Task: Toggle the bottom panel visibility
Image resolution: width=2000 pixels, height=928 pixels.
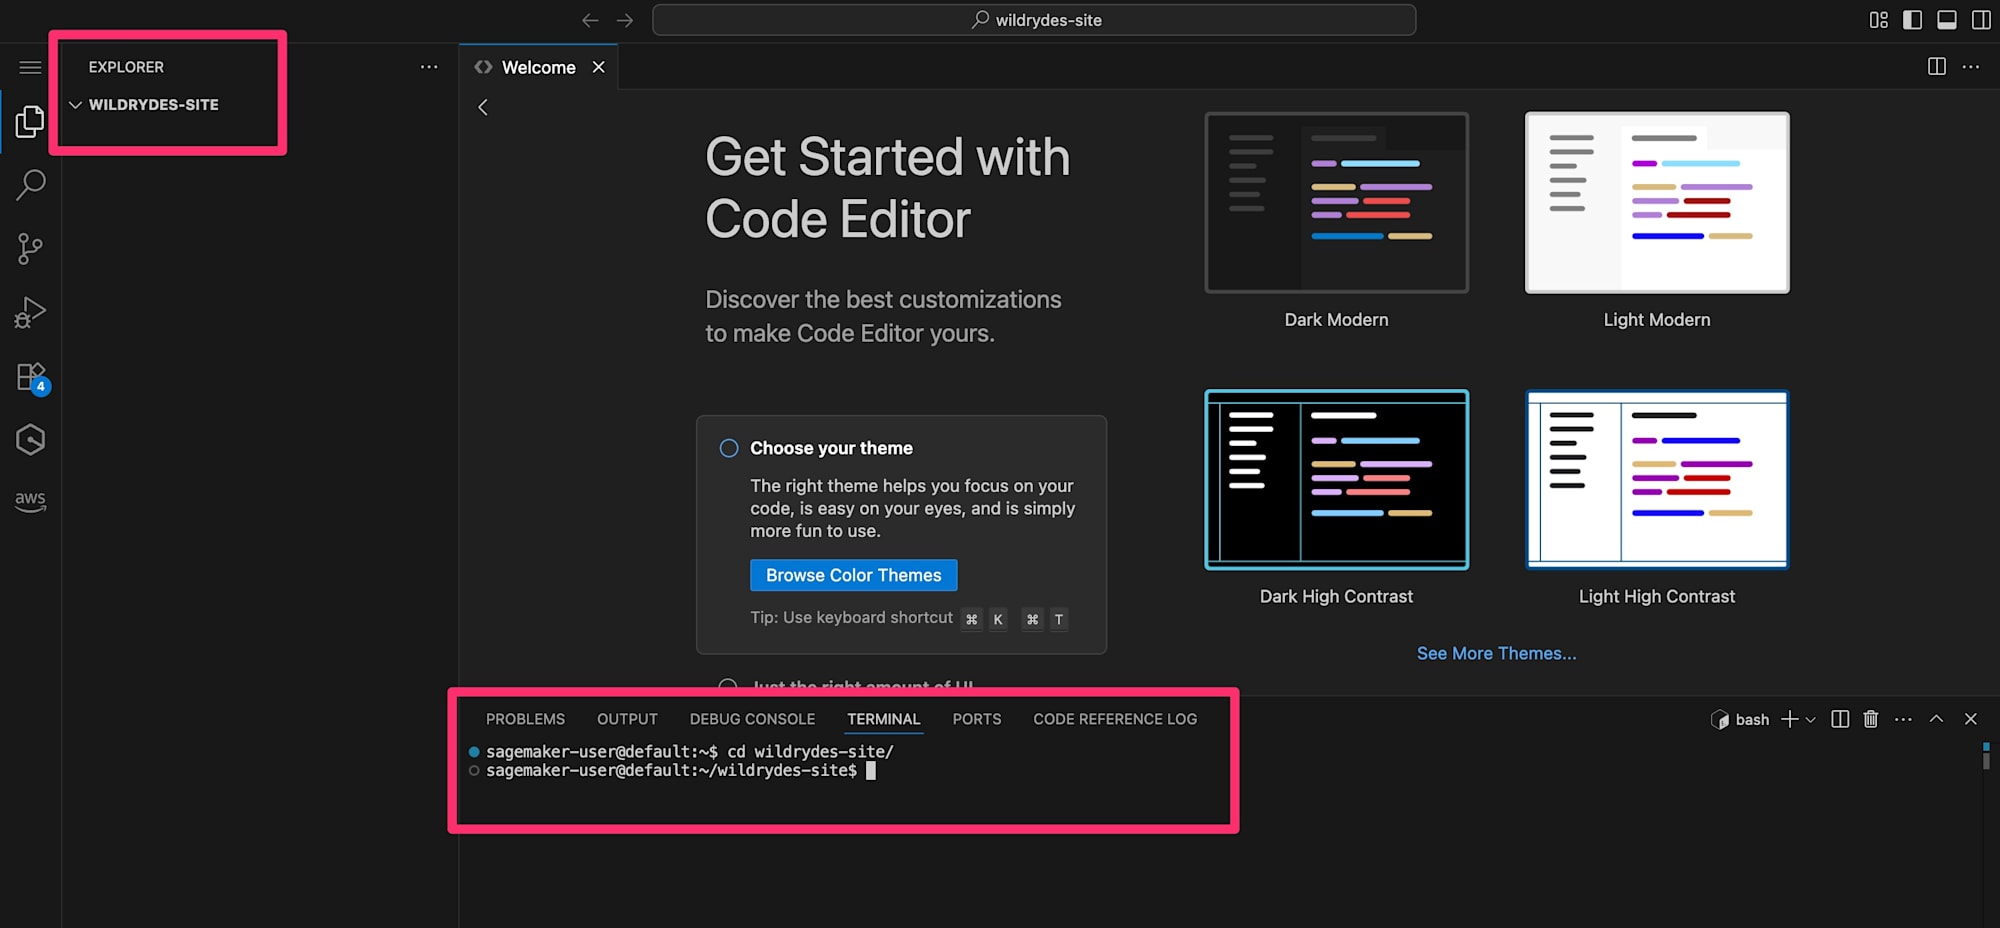Action: coord(1946,20)
